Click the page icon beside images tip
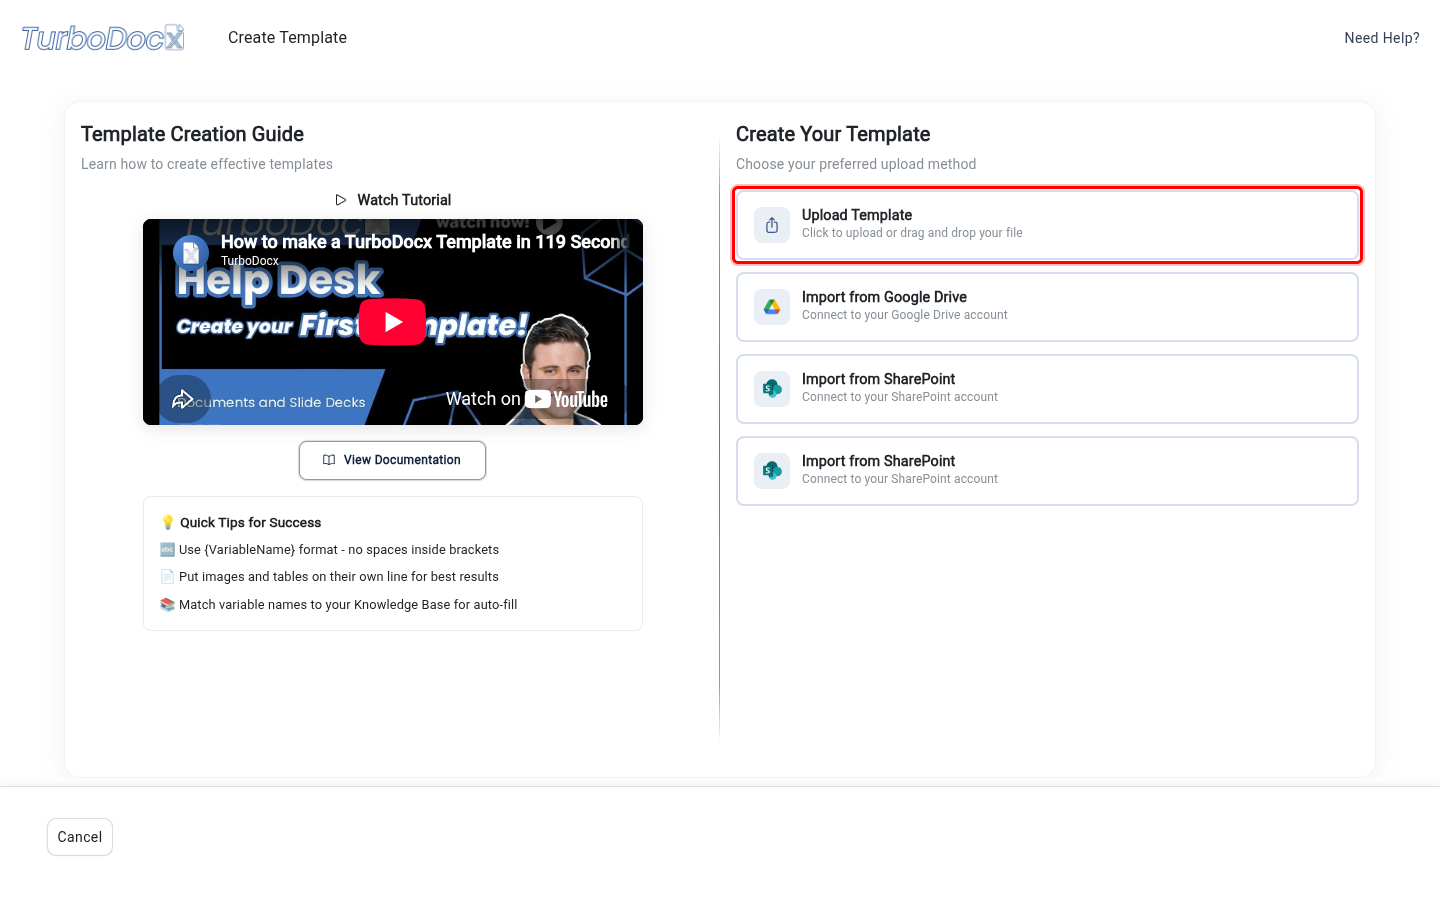The image size is (1440, 900). [x=167, y=577]
